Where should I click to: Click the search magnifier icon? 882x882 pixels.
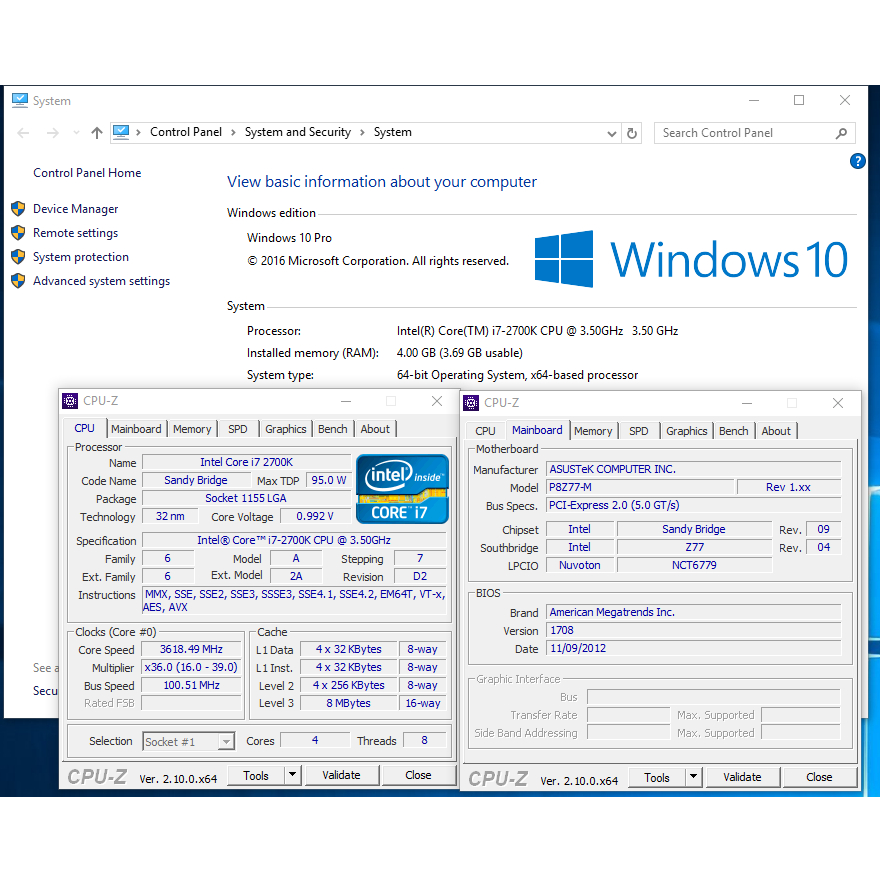coord(842,133)
